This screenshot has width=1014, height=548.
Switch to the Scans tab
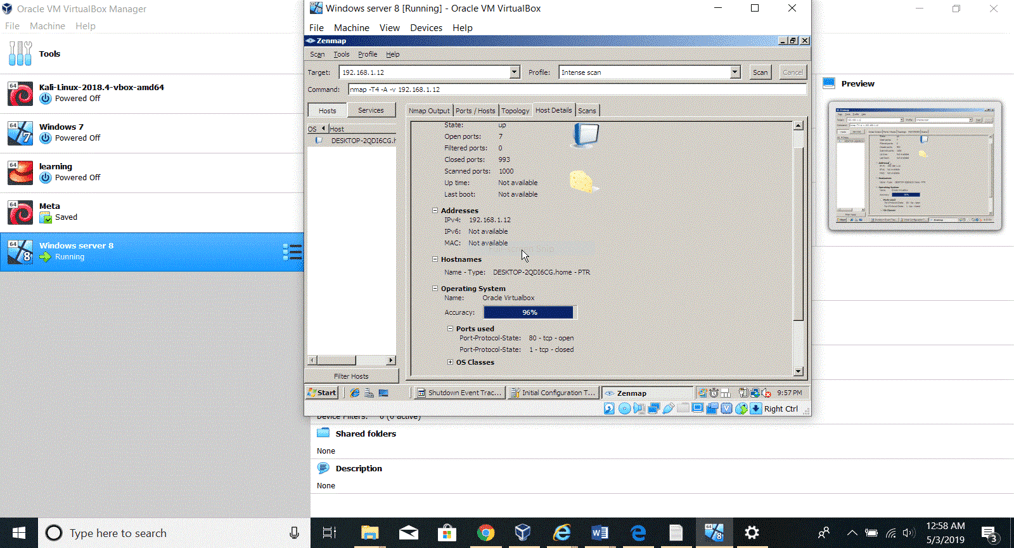(587, 111)
